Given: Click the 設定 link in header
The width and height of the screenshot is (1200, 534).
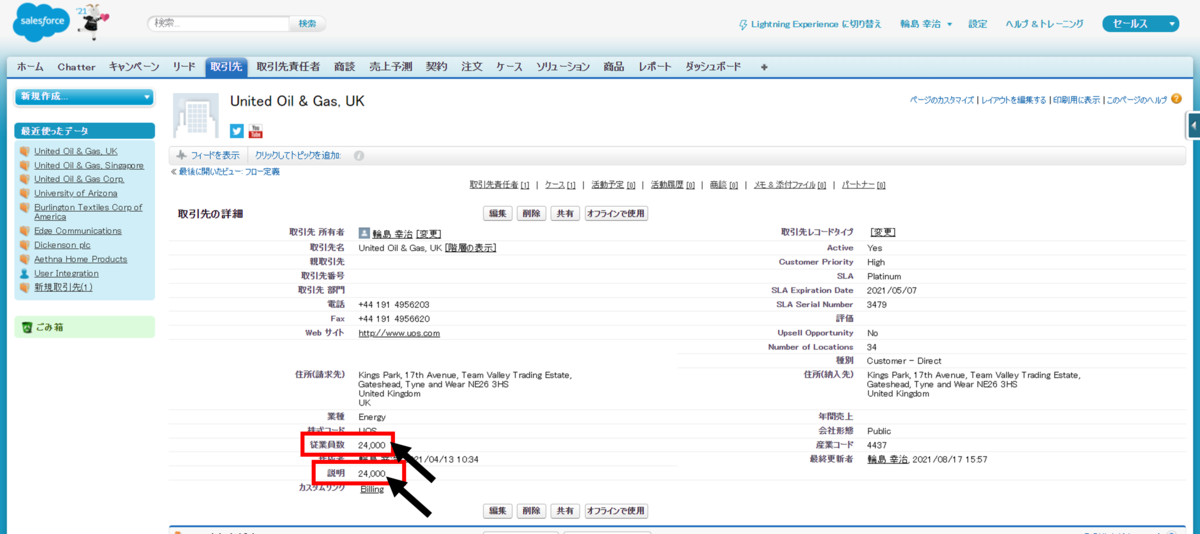Looking at the screenshot, I should (977, 24).
